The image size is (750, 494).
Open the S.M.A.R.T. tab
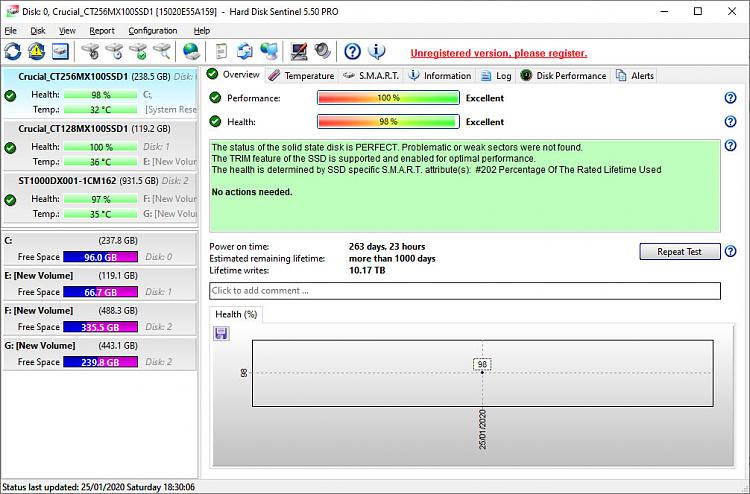[x=371, y=76]
